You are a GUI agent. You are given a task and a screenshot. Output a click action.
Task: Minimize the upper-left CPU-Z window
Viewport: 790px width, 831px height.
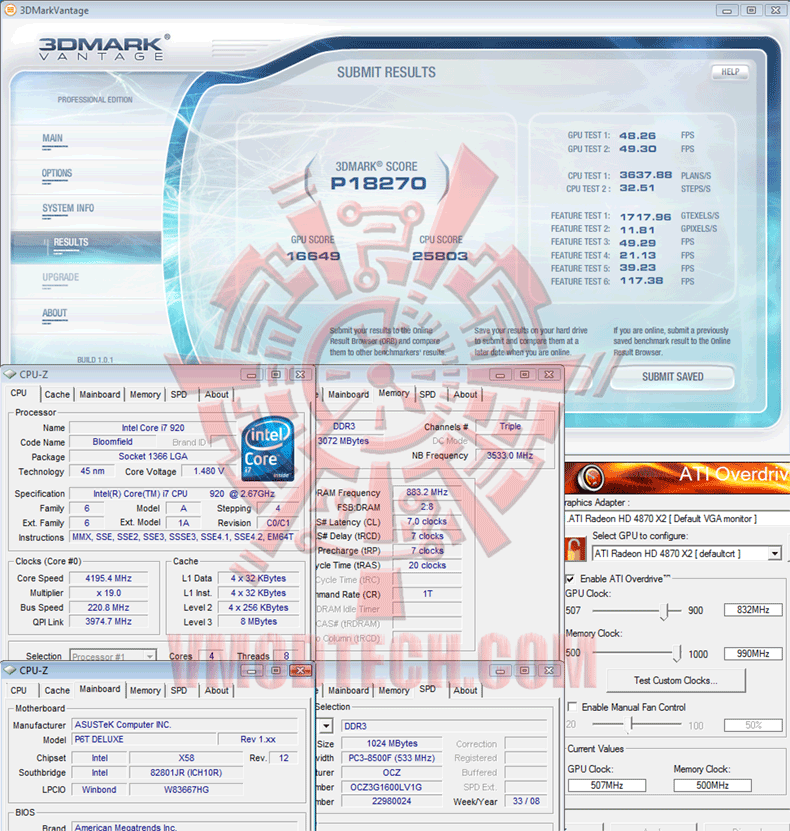click(x=251, y=375)
